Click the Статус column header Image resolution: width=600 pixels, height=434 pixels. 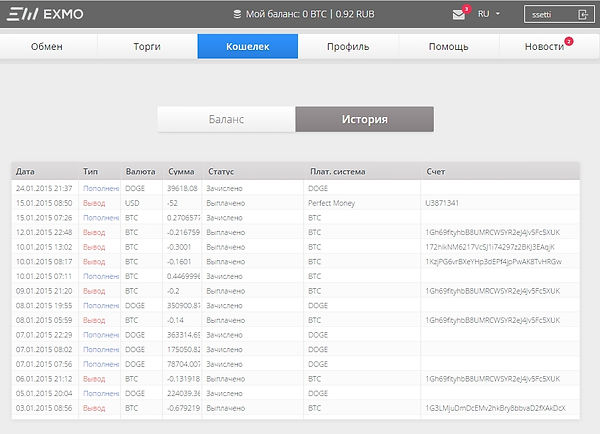click(221, 171)
